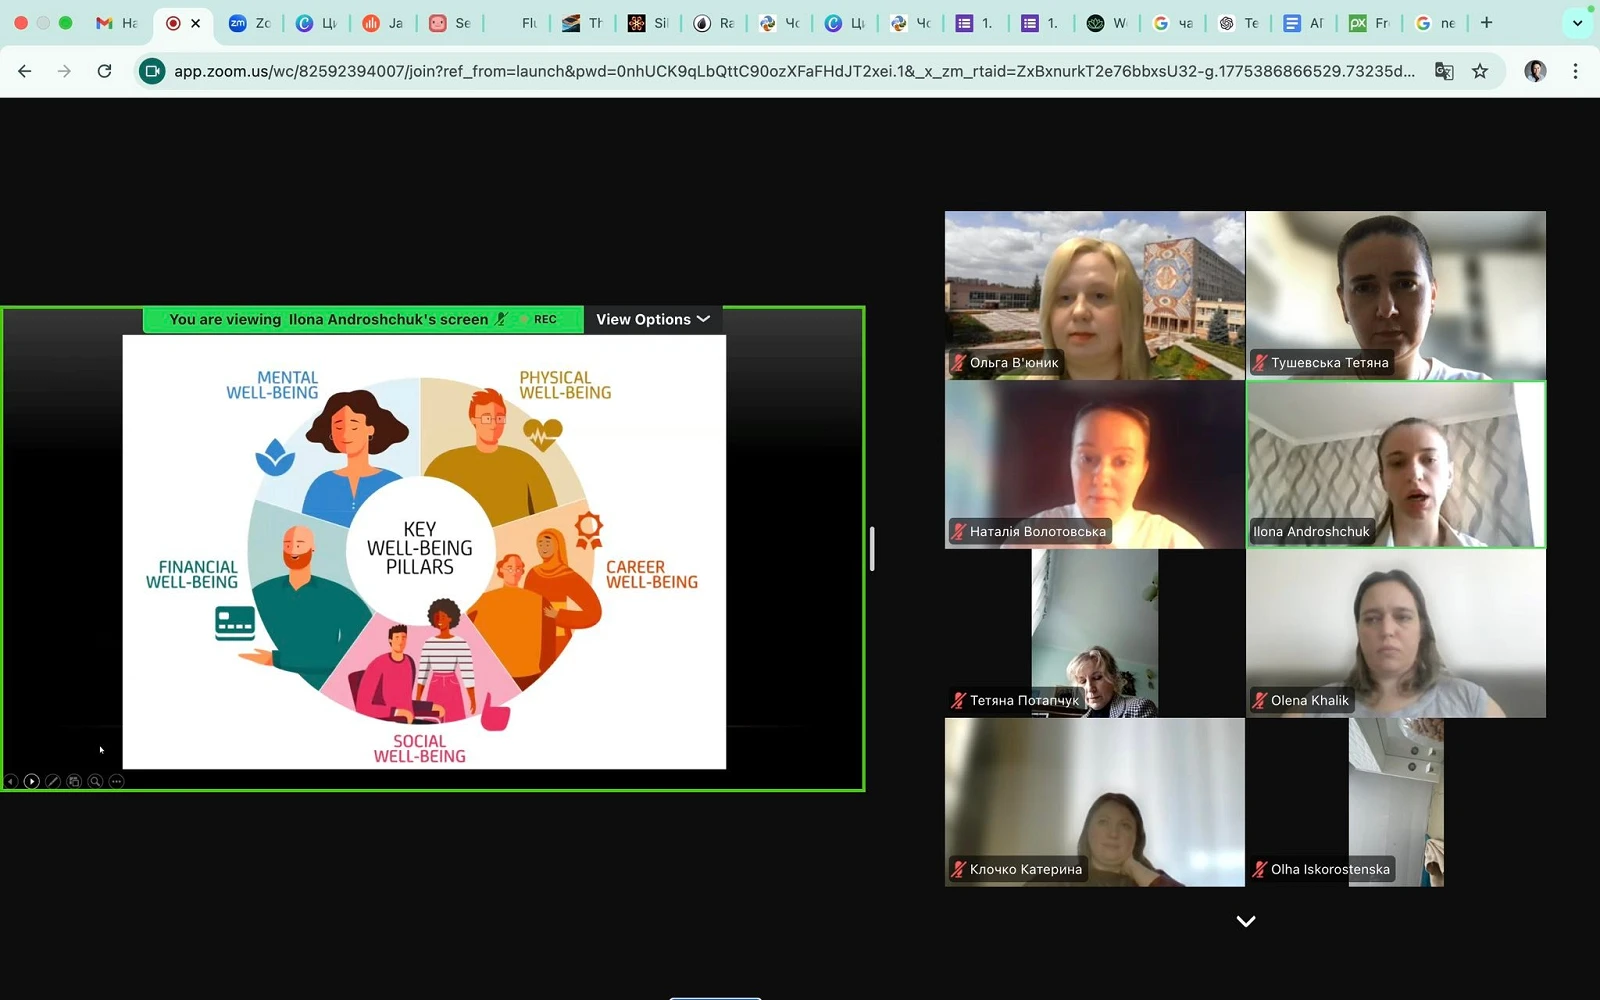Open the three-dots more options on slide
Image resolution: width=1600 pixels, height=1000 pixels.
tap(117, 781)
